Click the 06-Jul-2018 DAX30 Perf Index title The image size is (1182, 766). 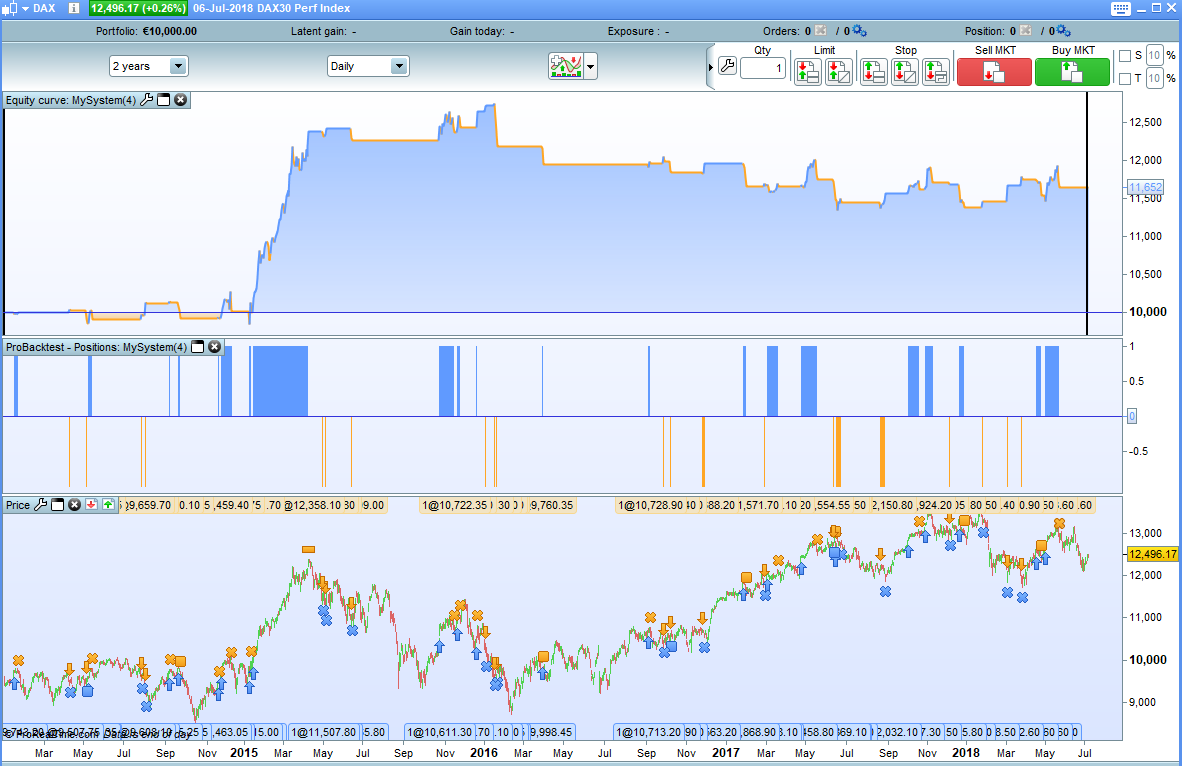tap(271, 8)
